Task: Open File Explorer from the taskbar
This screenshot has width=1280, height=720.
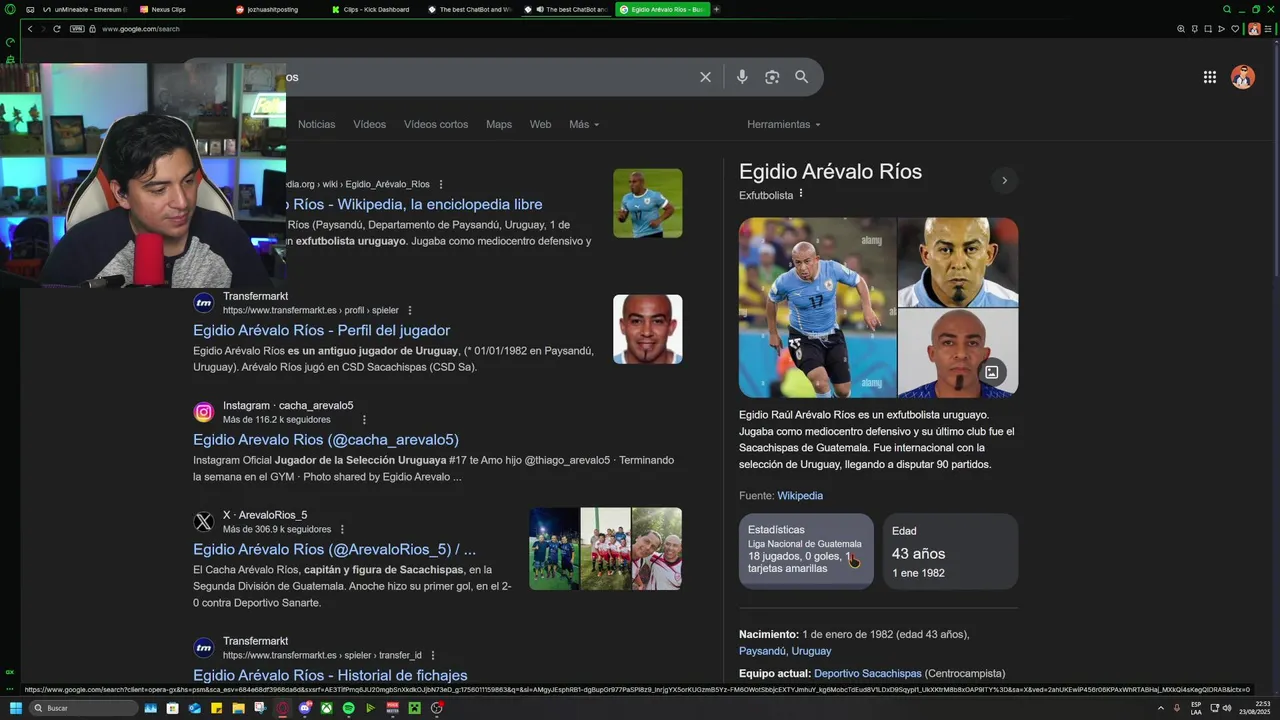Action: tap(238, 708)
